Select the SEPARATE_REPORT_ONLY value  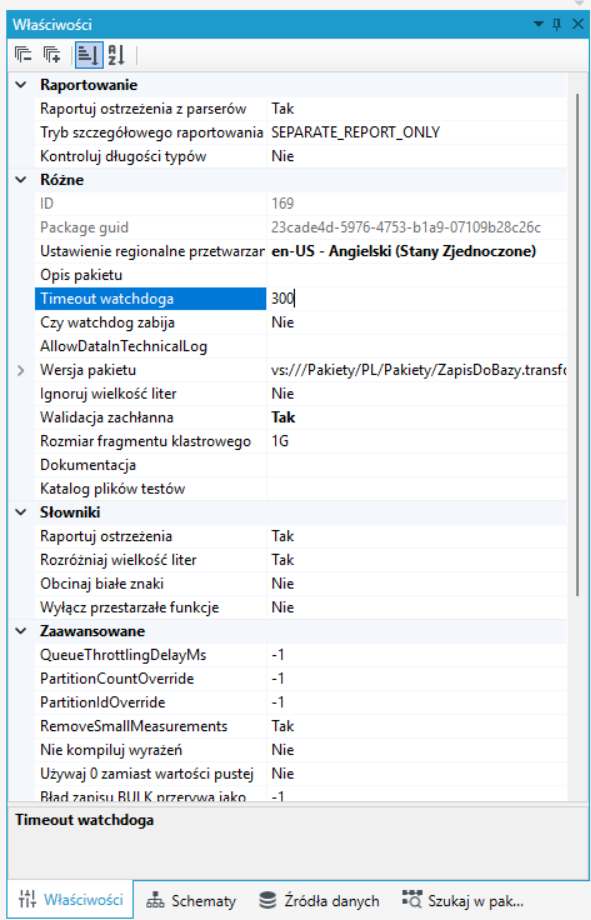(x=356, y=133)
